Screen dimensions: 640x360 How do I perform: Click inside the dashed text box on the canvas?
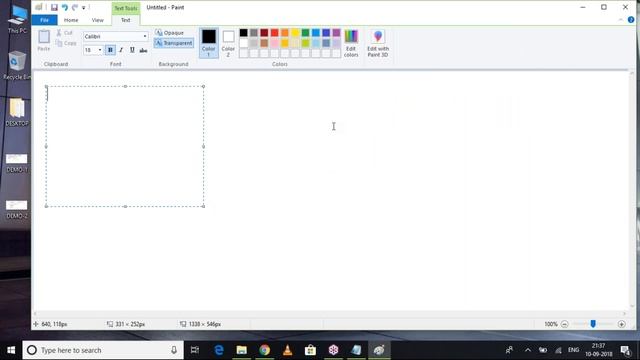[125, 146]
